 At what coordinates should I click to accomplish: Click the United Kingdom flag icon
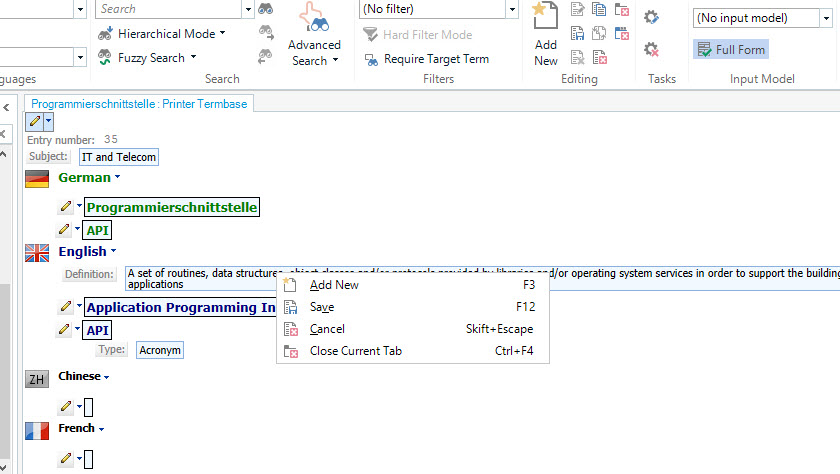point(37,252)
